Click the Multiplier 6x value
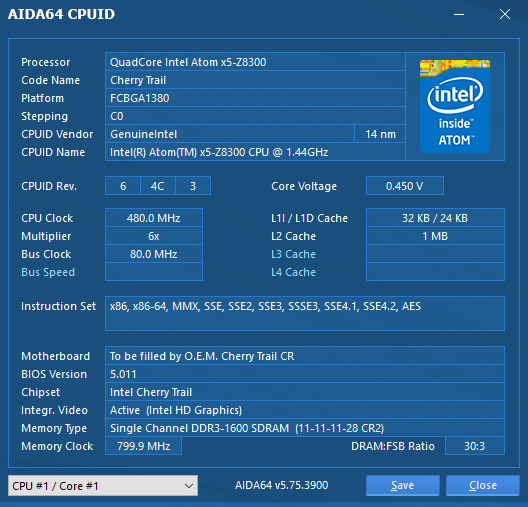 pyautogui.click(x=154, y=236)
